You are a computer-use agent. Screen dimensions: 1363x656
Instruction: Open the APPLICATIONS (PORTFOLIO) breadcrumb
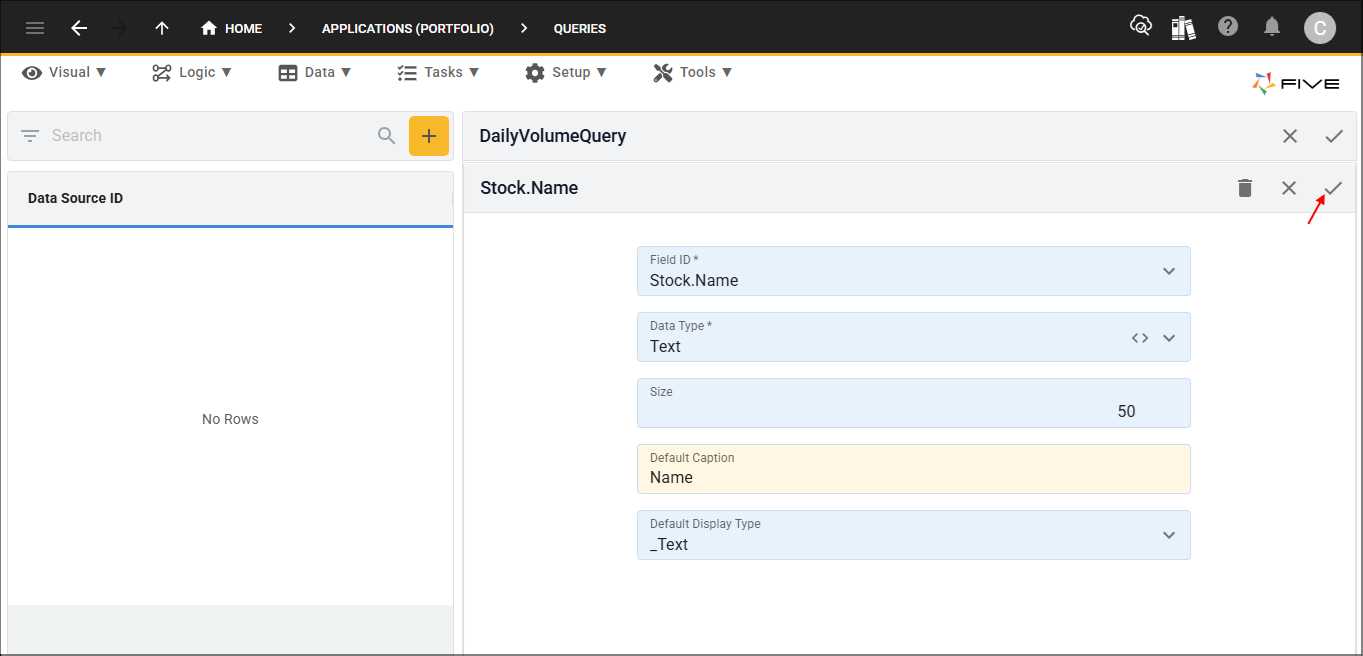pos(408,29)
